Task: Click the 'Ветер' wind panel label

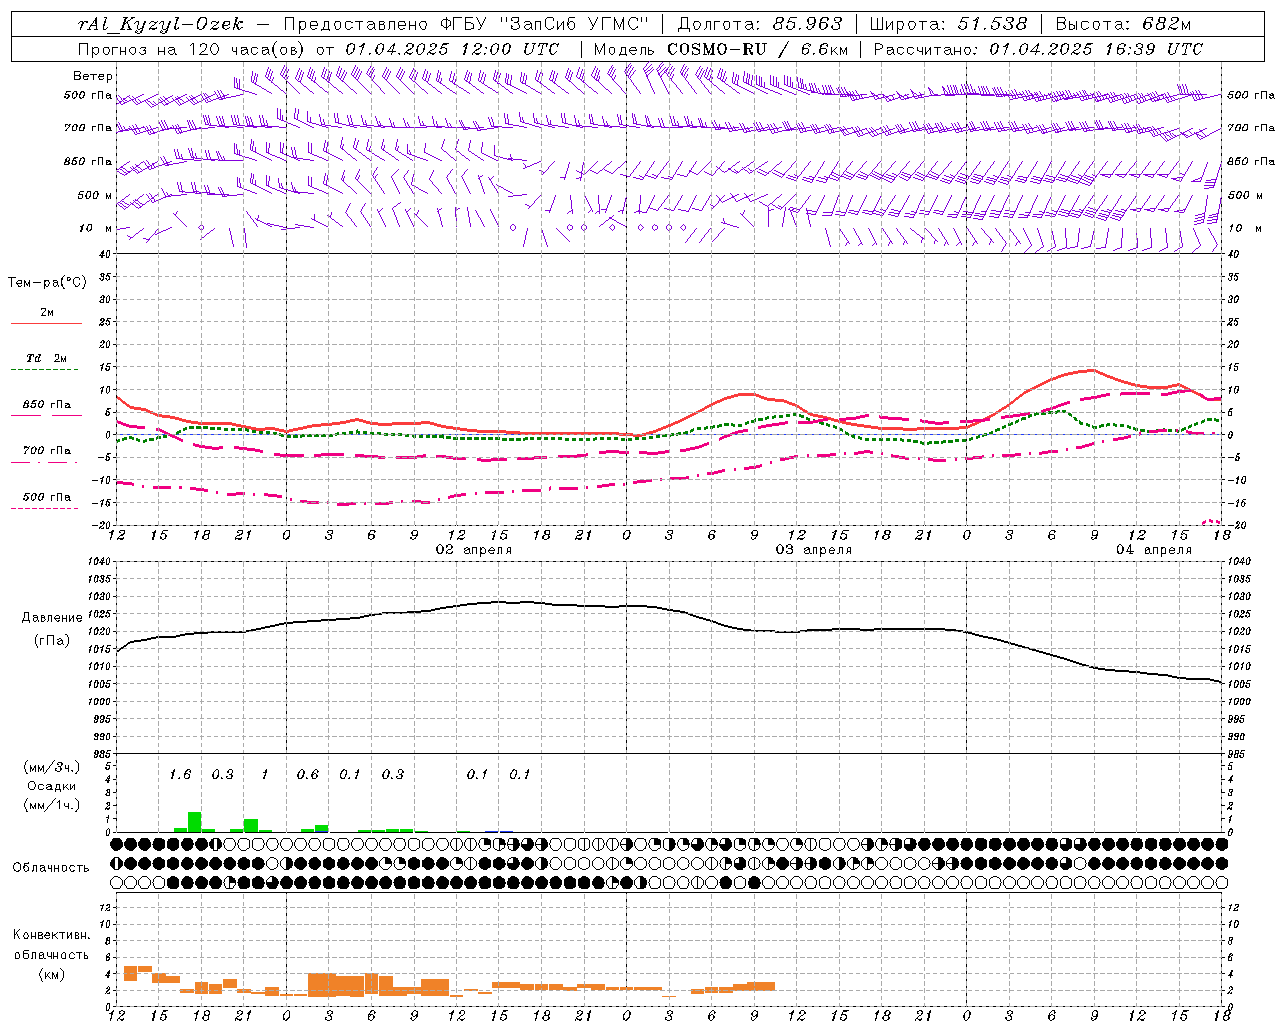Action: [93, 76]
